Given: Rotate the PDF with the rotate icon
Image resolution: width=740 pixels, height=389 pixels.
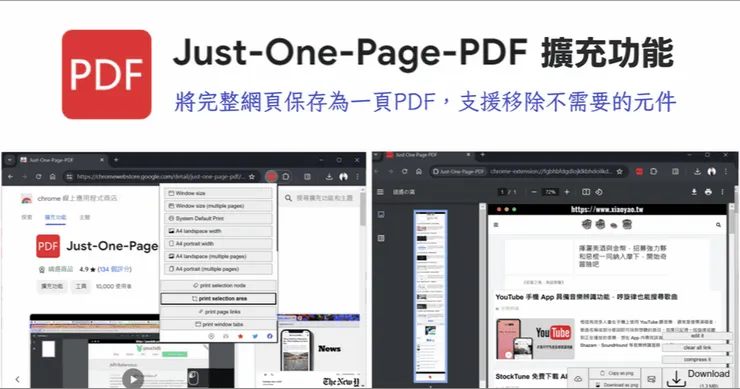Looking at the screenshot, I should pos(599,192).
